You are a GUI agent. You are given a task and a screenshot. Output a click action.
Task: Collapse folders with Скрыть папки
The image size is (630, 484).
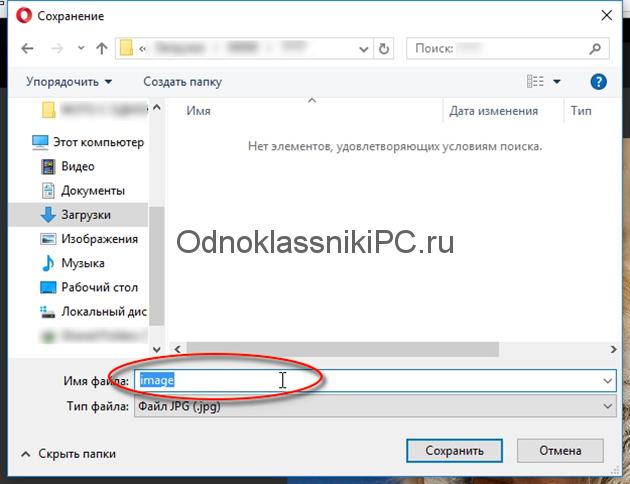[68, 454]
